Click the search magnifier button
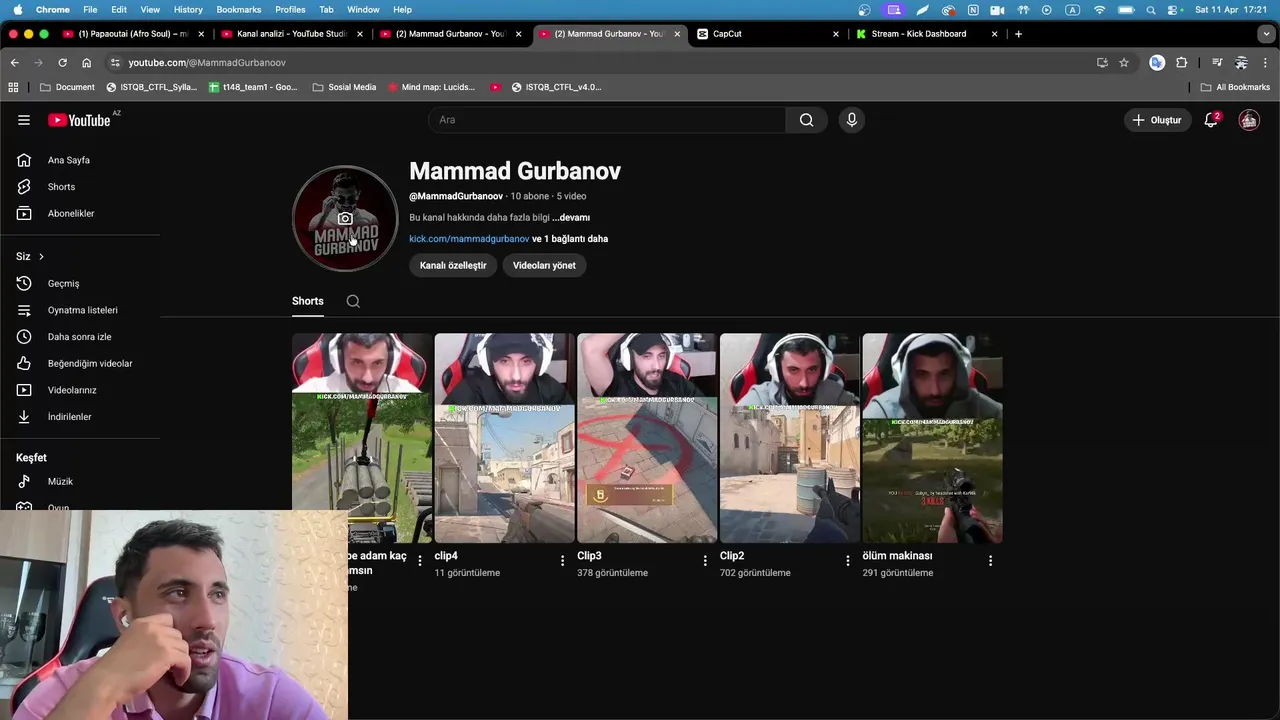The height and width of the screenshot is (720, 1280). point(806,120)
